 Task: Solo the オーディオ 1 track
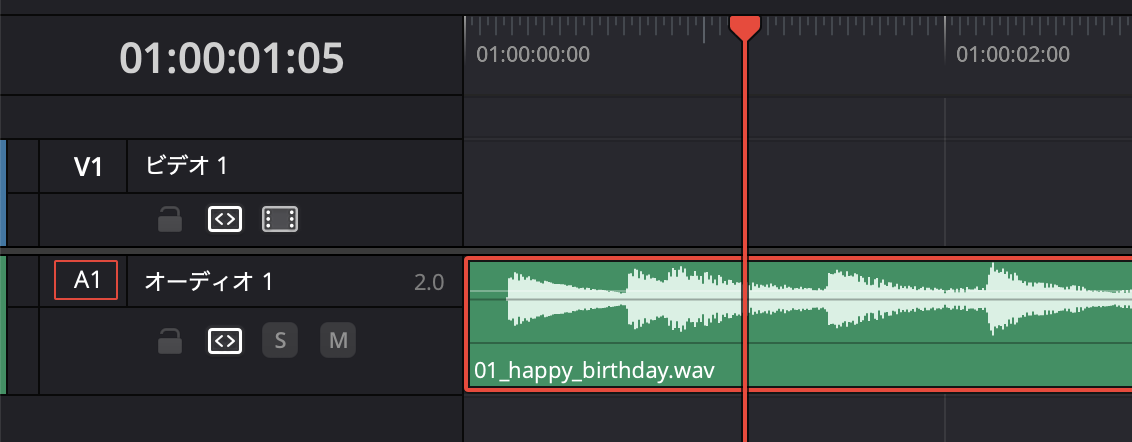(280, 342)
